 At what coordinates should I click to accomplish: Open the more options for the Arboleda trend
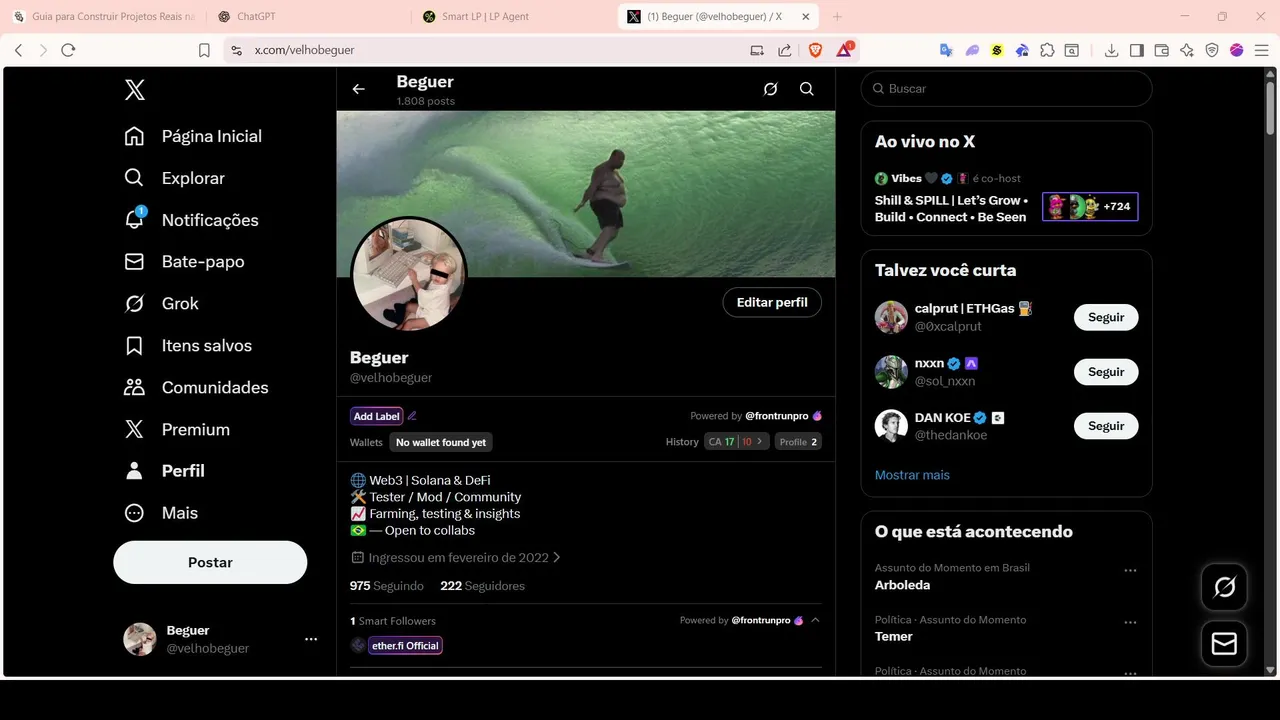[x=1130, y=571]
